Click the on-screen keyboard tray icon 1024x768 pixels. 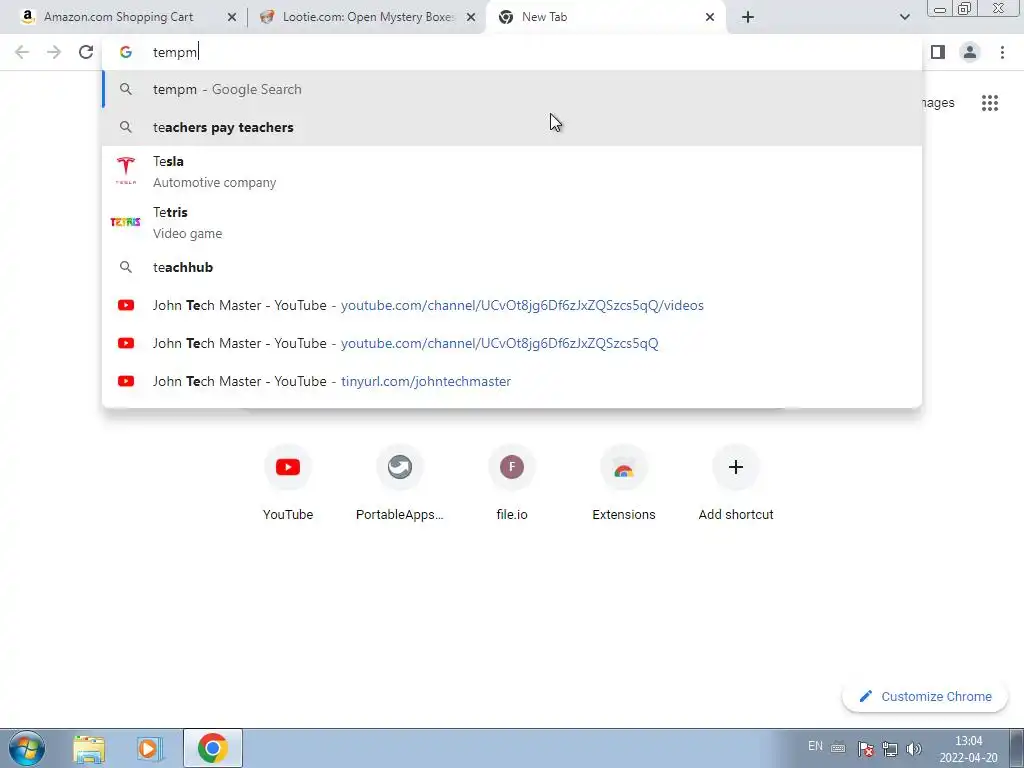(839, 749)
